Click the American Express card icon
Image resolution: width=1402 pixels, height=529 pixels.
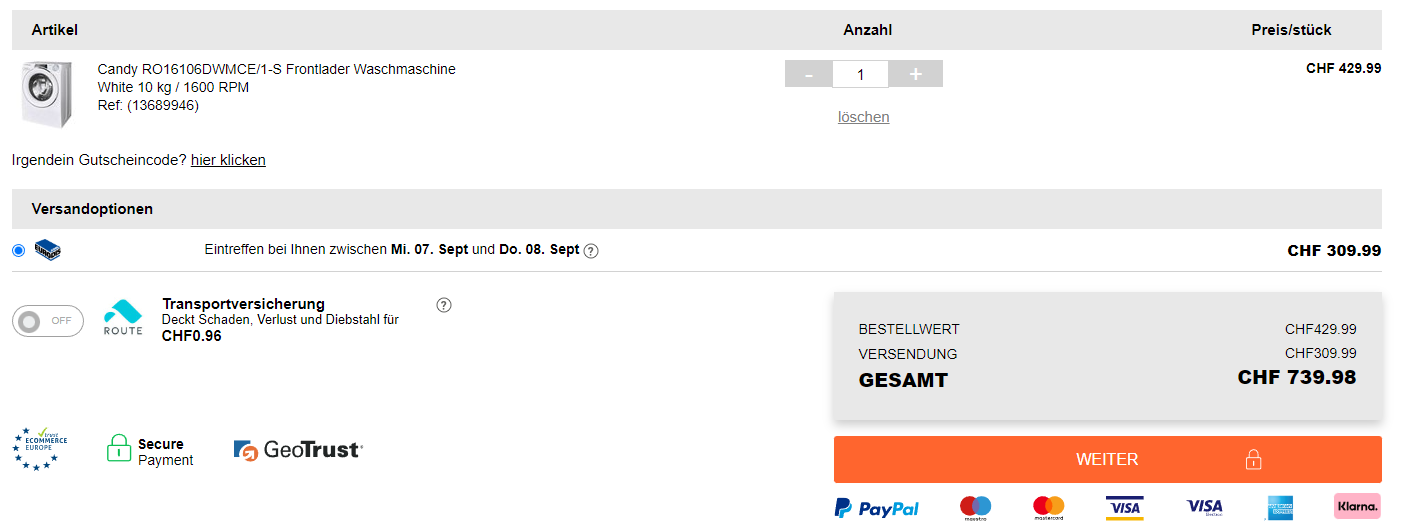tap(1281, 507)
